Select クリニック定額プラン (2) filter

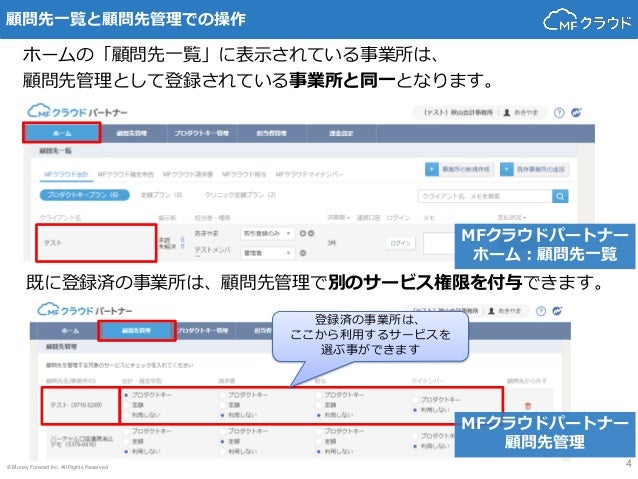240,195
